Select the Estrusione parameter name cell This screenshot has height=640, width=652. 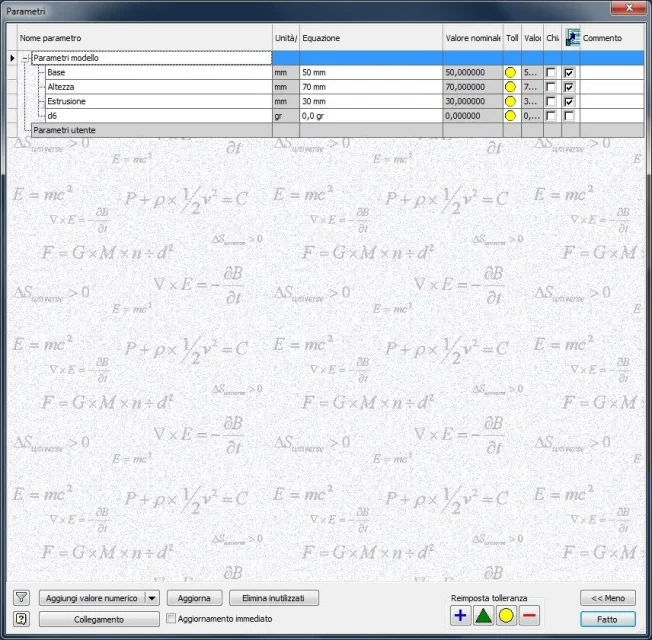pyautogui.click(x=159, y=101)
